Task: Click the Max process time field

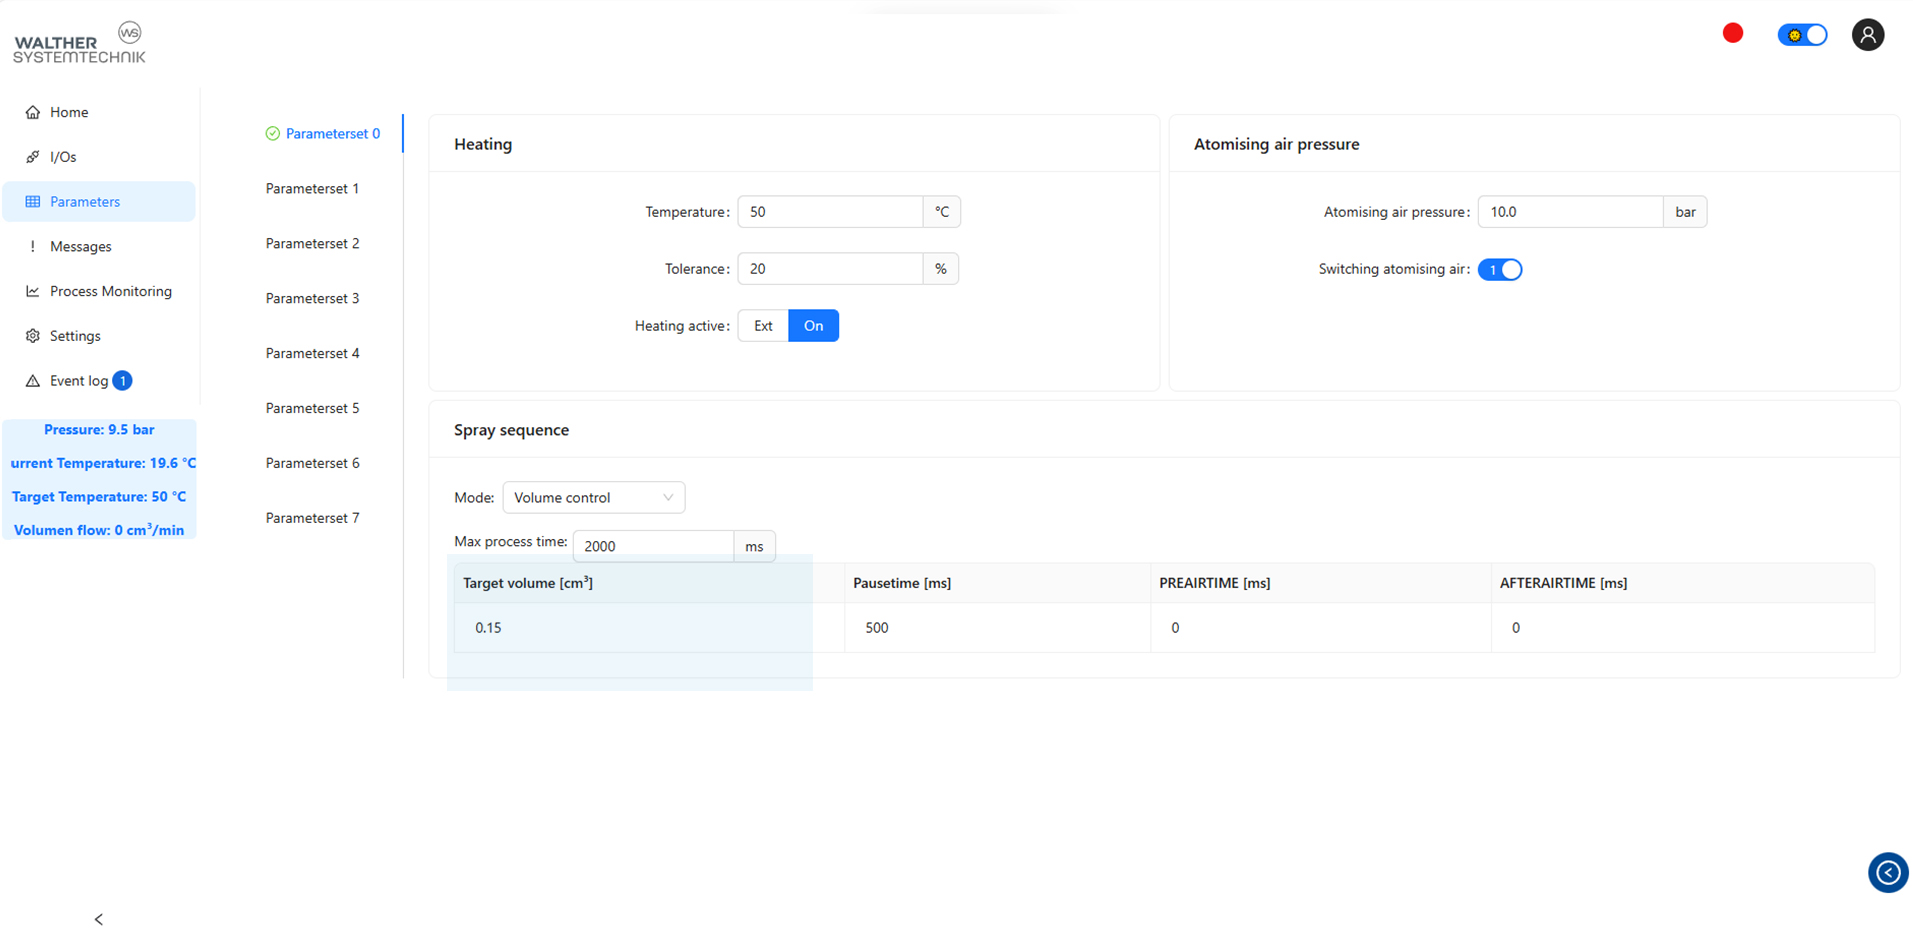Action: pyautogui.click(x=653, y=546)
